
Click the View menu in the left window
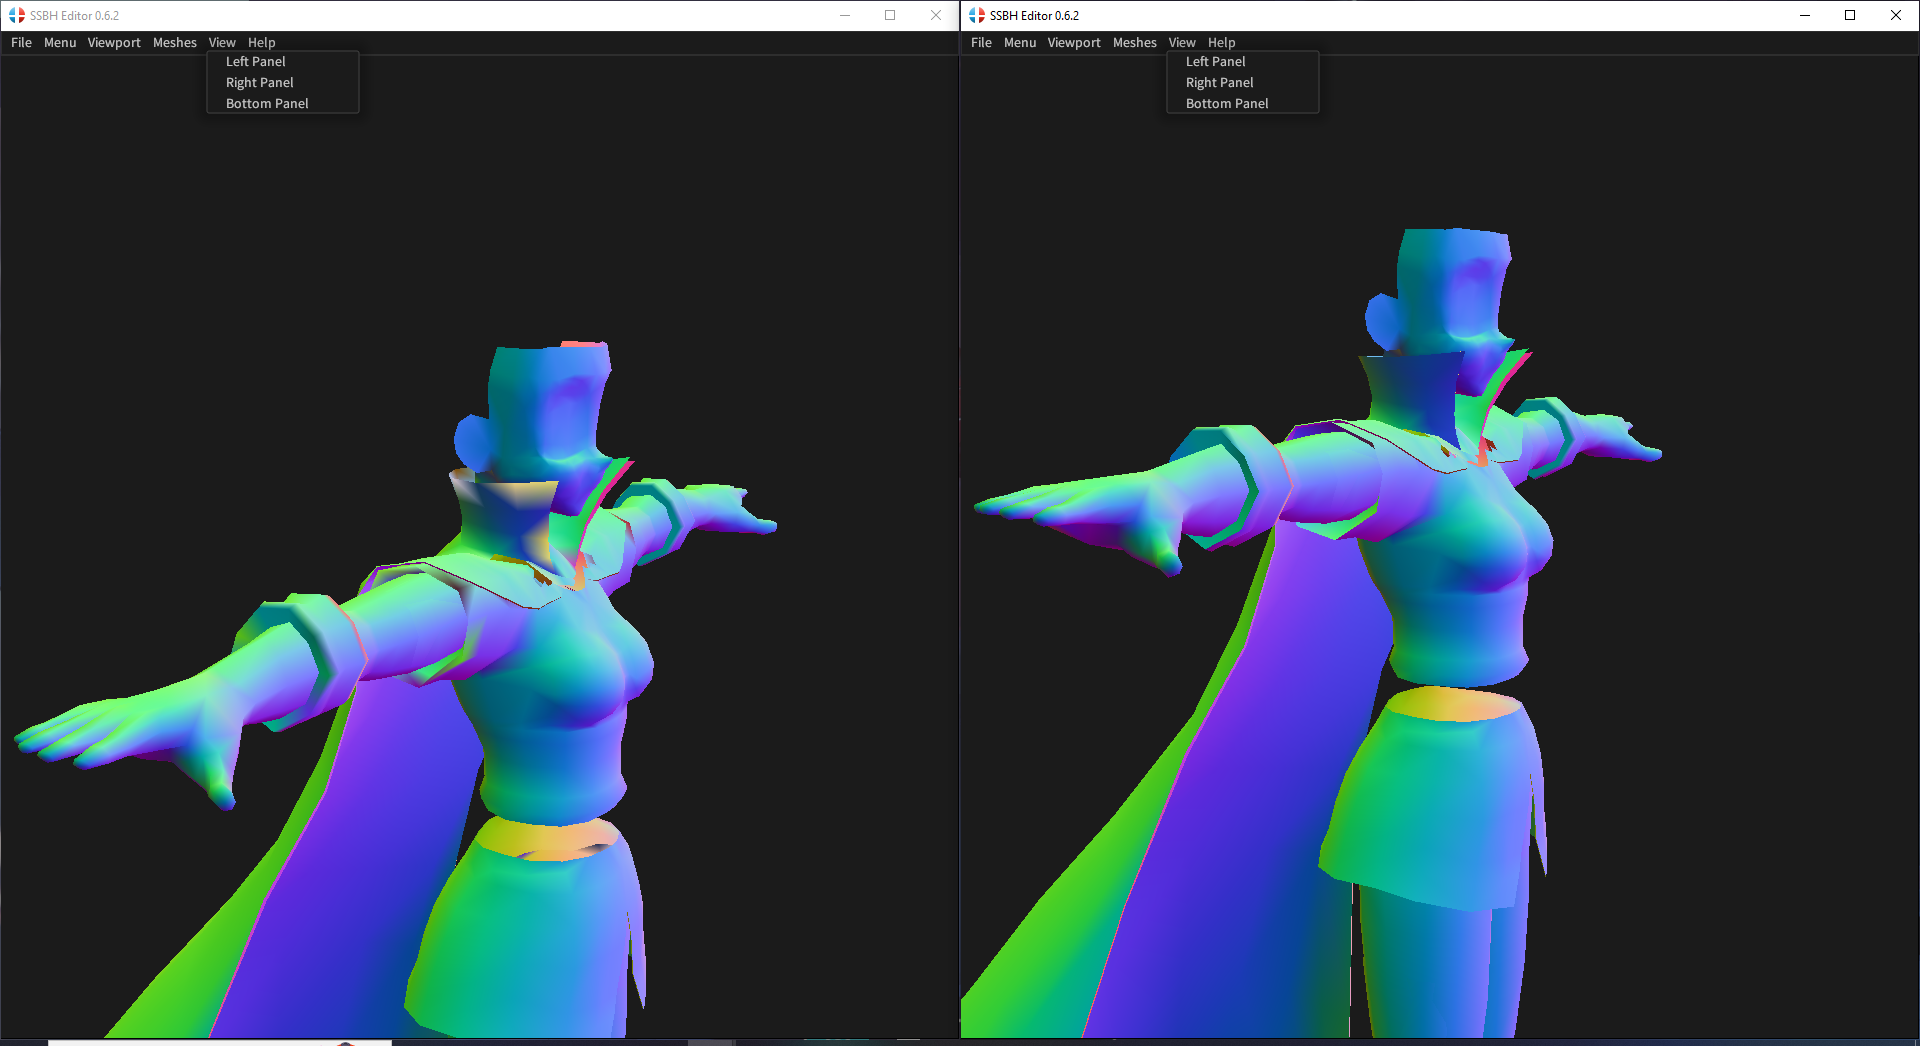tap(222, 42)
